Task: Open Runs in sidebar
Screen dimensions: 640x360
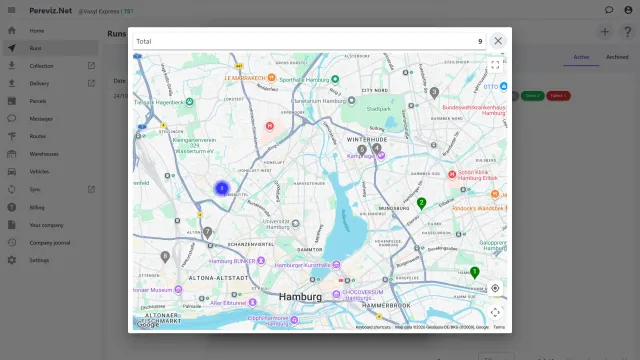Action: pos(51,48)
